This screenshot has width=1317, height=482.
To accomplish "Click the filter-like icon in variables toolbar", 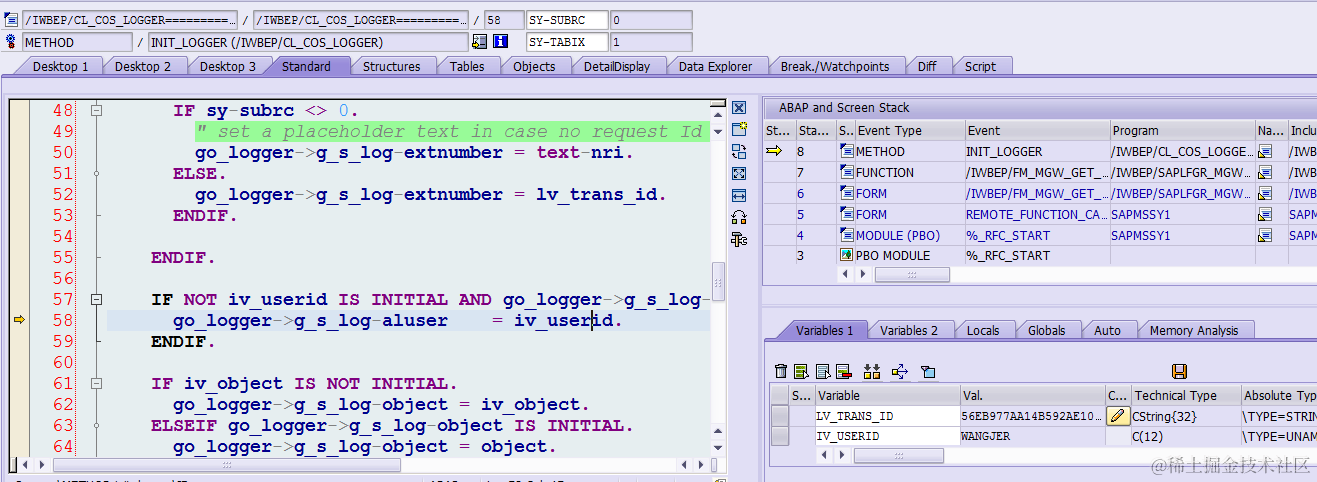I will (928, 372).
